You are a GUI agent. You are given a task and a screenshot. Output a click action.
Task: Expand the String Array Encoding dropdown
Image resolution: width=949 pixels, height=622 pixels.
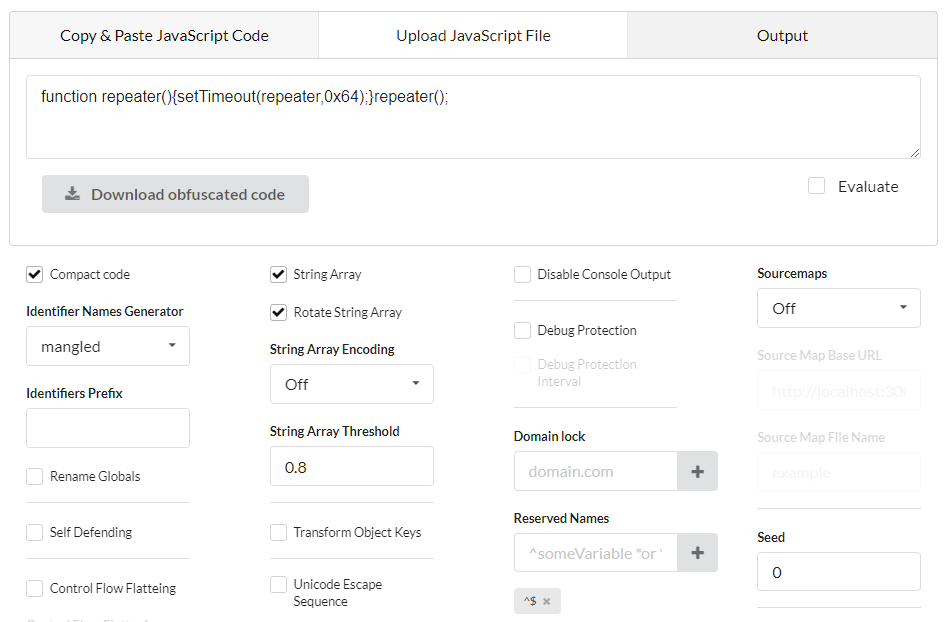click(x=352, y=384)
